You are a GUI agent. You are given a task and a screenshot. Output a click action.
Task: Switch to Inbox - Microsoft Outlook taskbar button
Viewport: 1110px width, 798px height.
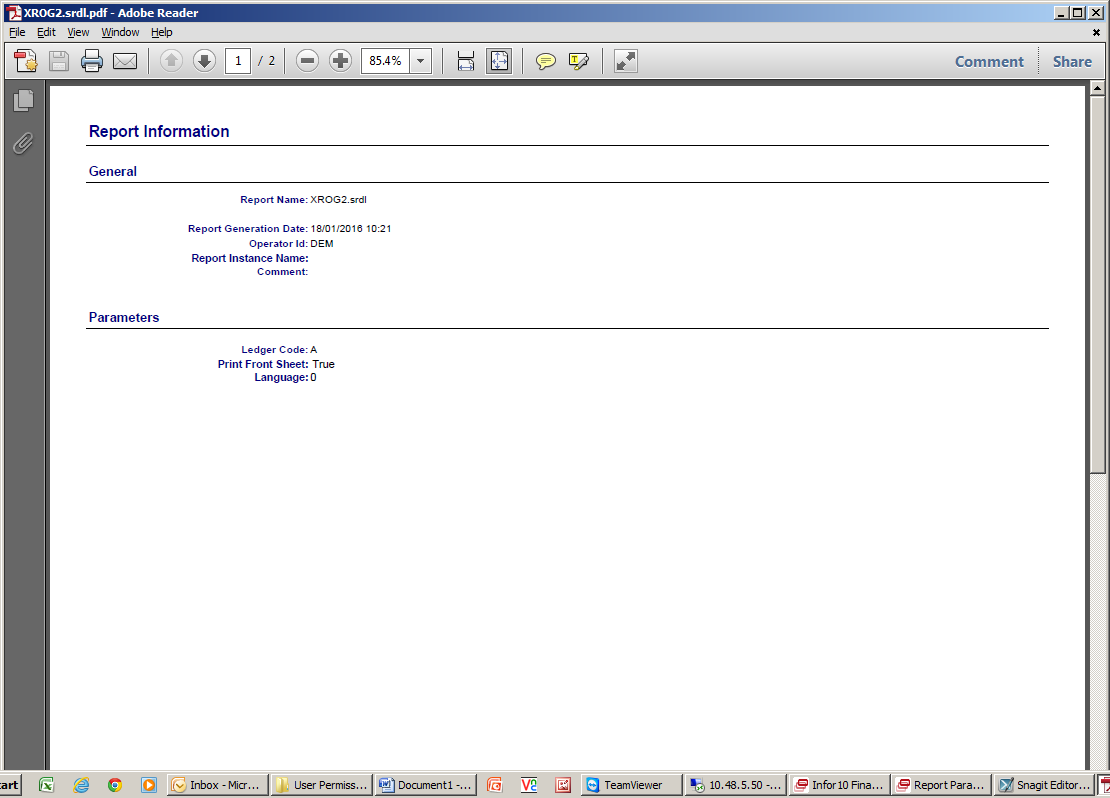(218, 785)
